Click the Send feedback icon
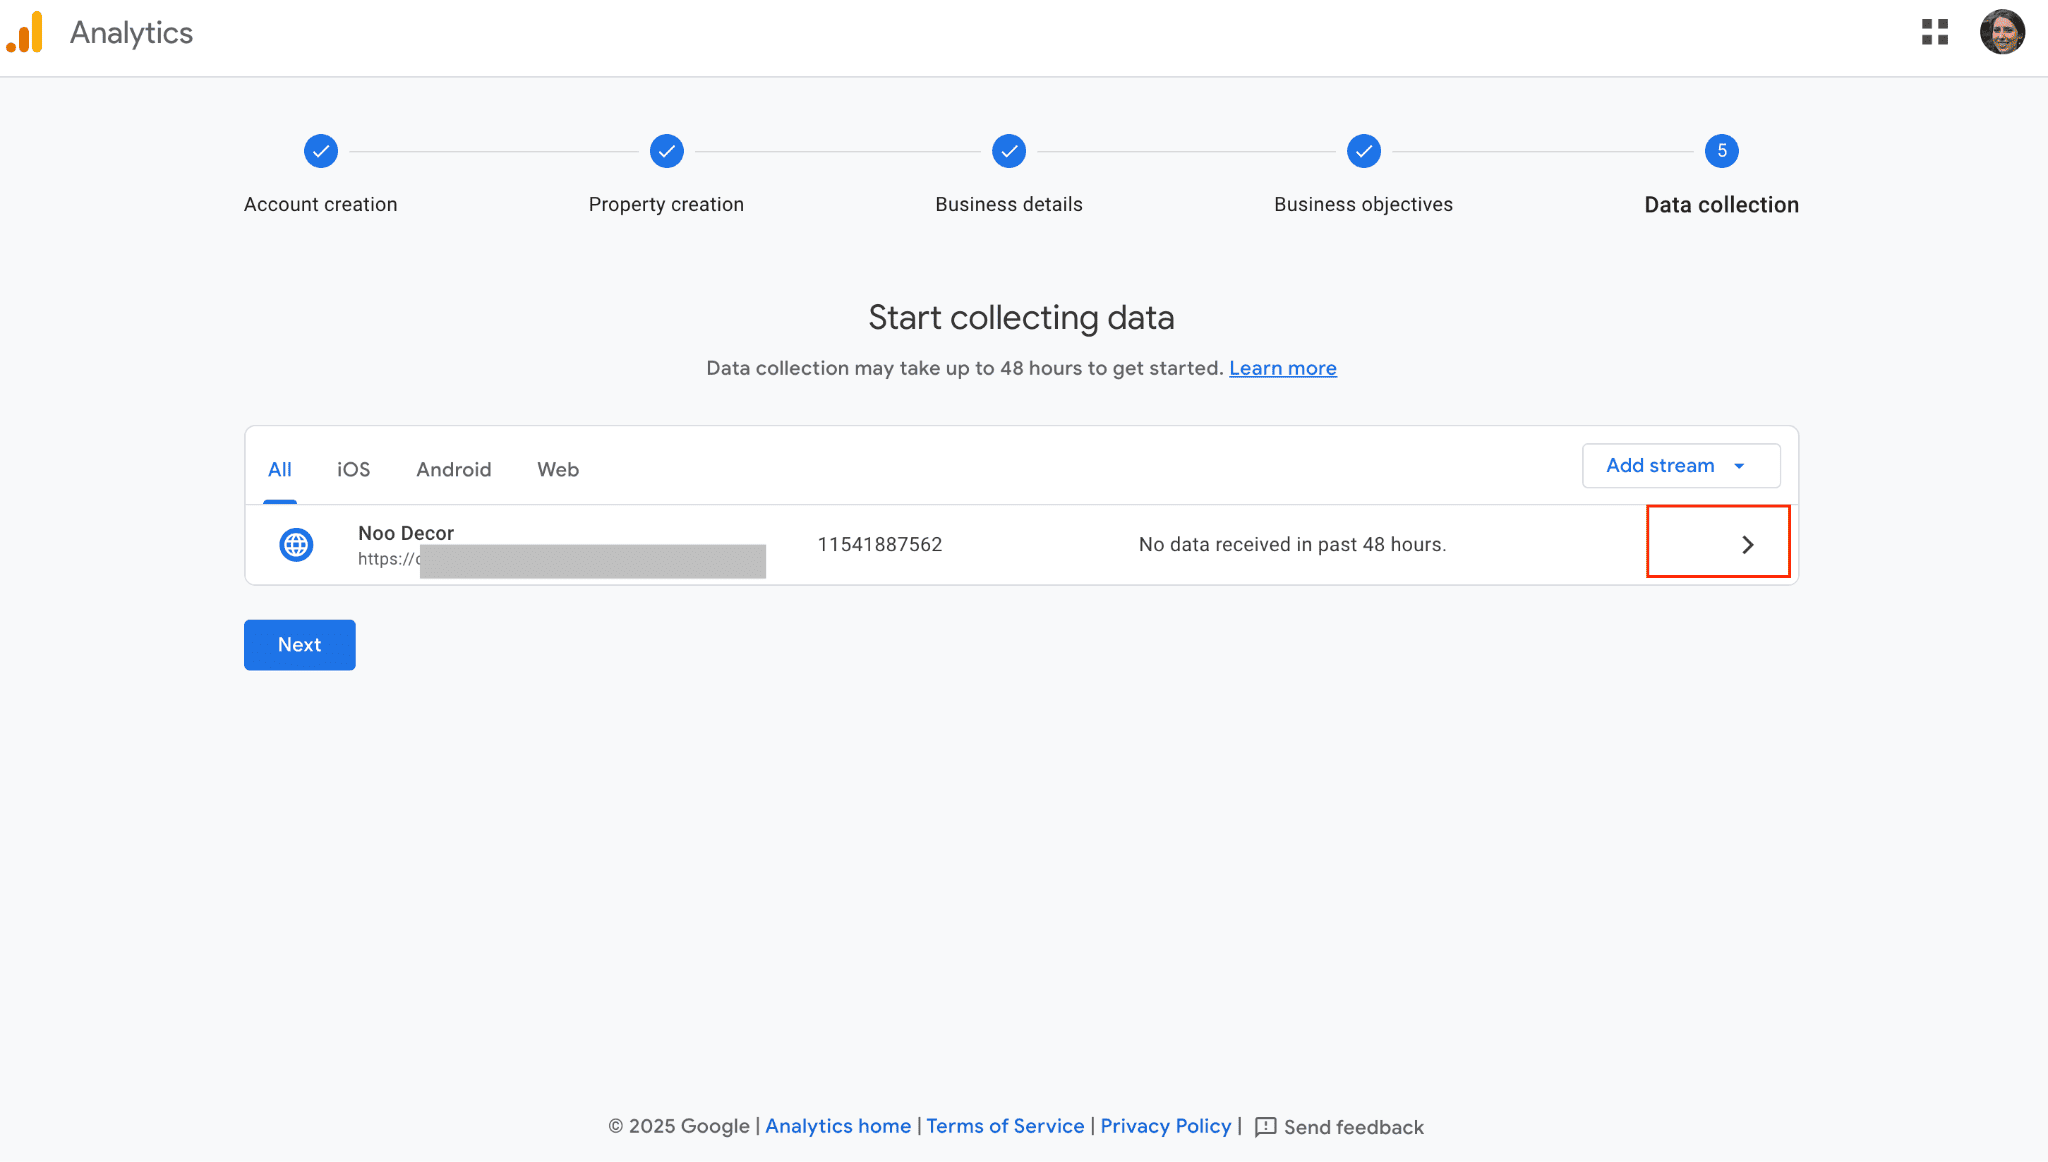Viewport: 2048px width, 1162px height. [x=1265, y=1127]
